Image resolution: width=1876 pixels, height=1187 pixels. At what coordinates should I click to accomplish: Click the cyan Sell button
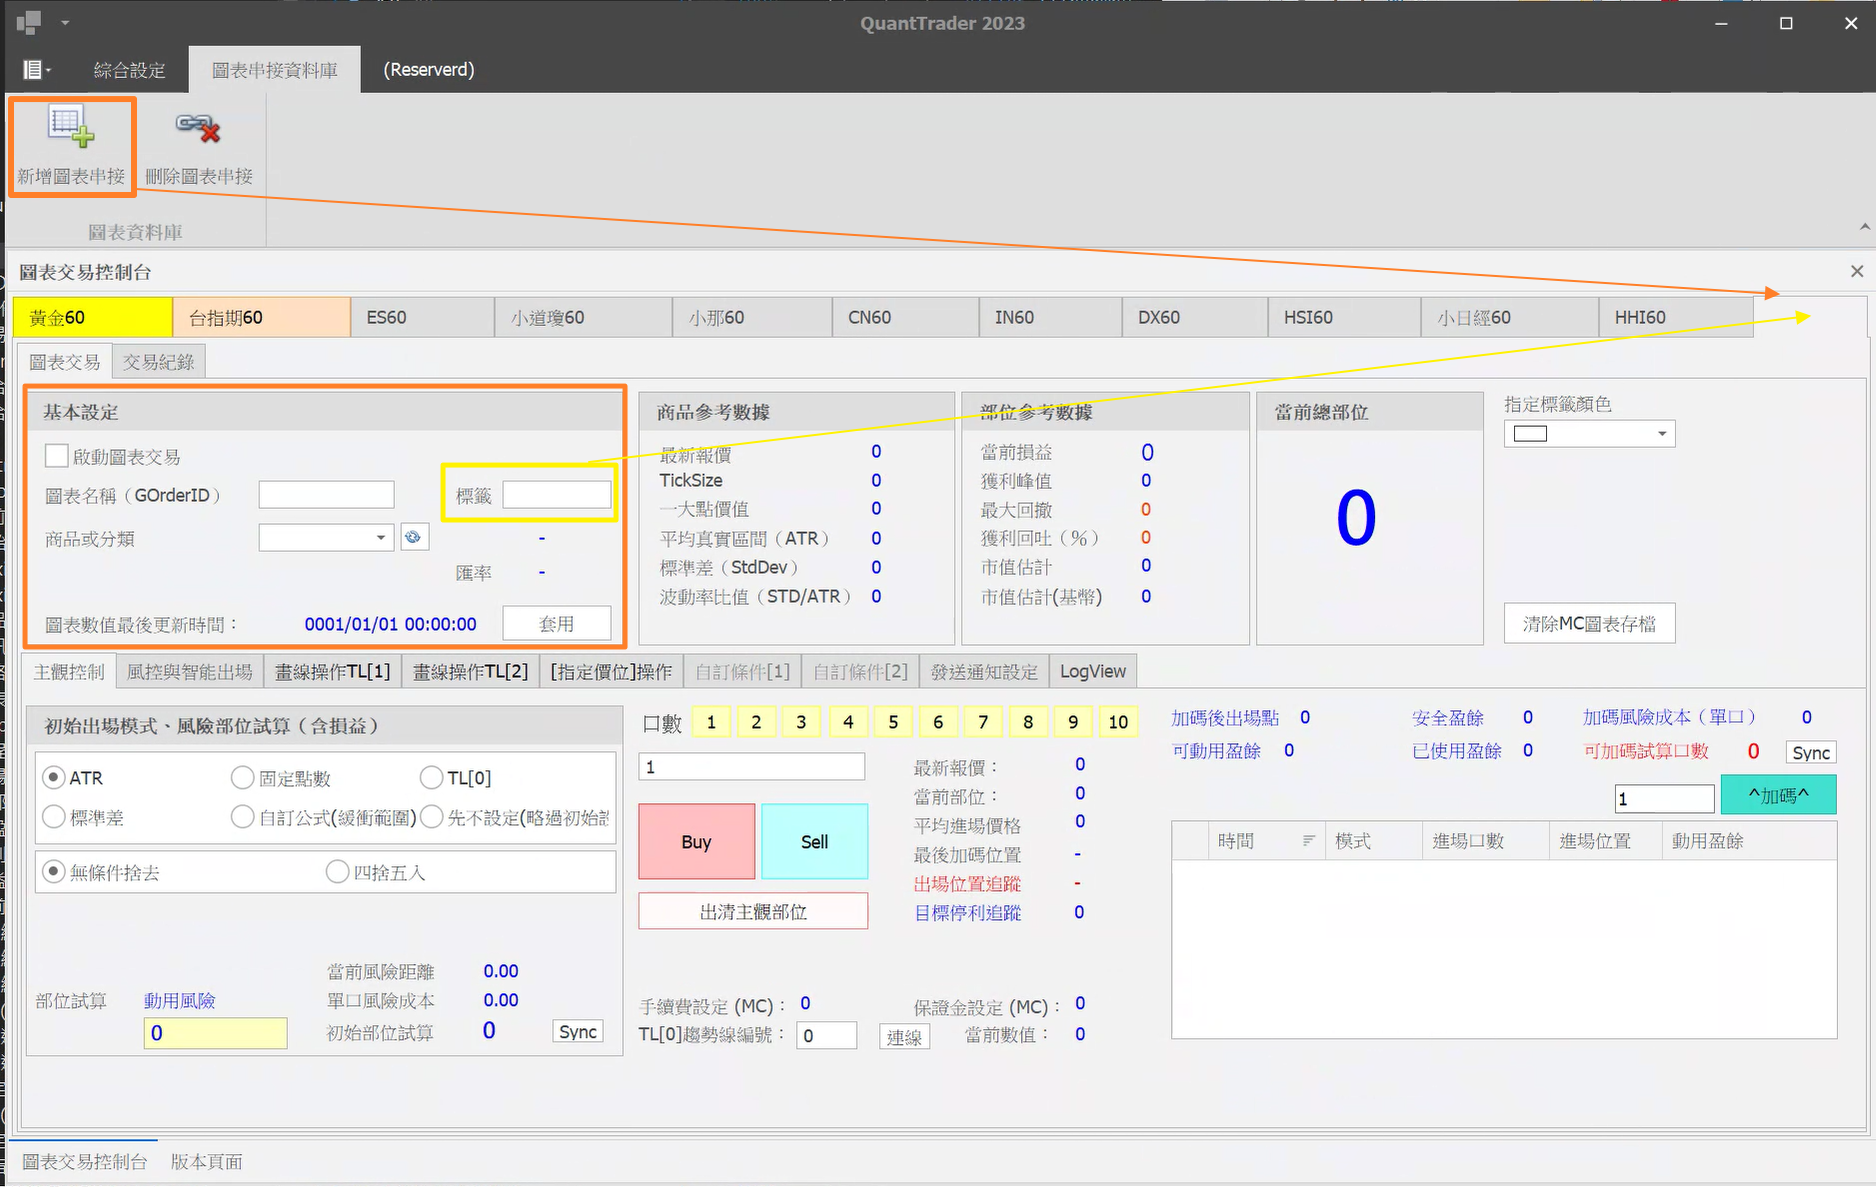[x=814, y=841]
